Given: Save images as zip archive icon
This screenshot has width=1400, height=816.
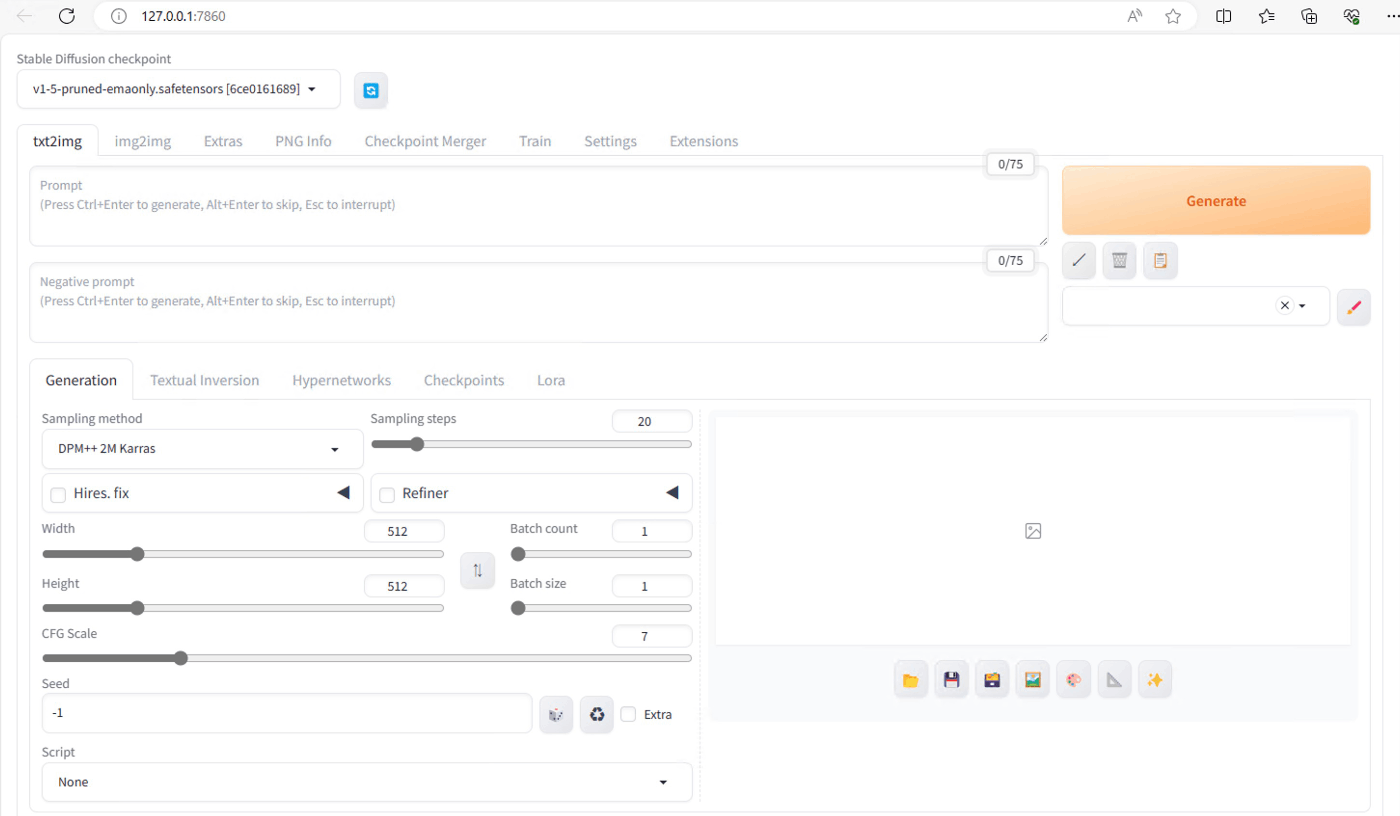Looking at the screenshot, I should (992, 680).
